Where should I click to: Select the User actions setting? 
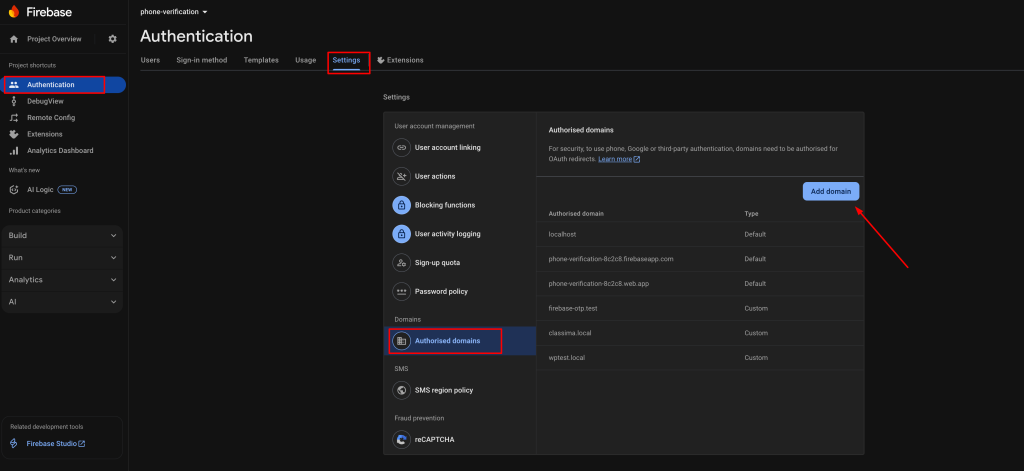(x=460, y=176)
